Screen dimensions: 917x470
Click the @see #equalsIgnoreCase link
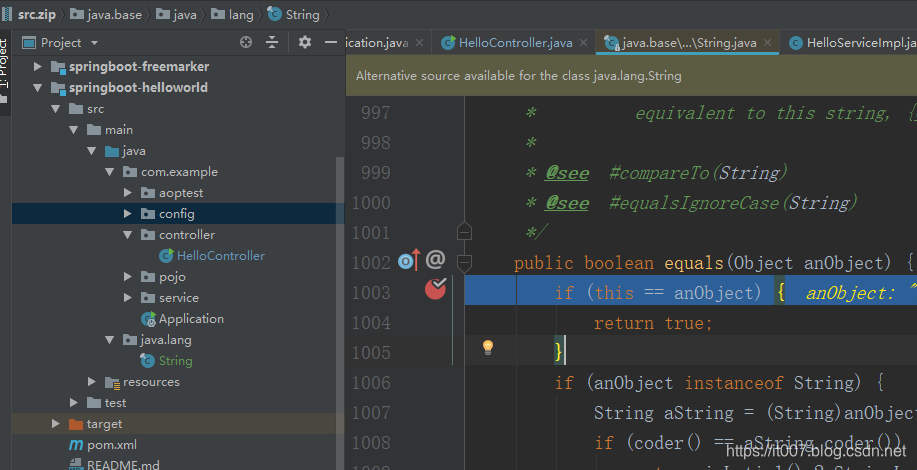(701, 203)
